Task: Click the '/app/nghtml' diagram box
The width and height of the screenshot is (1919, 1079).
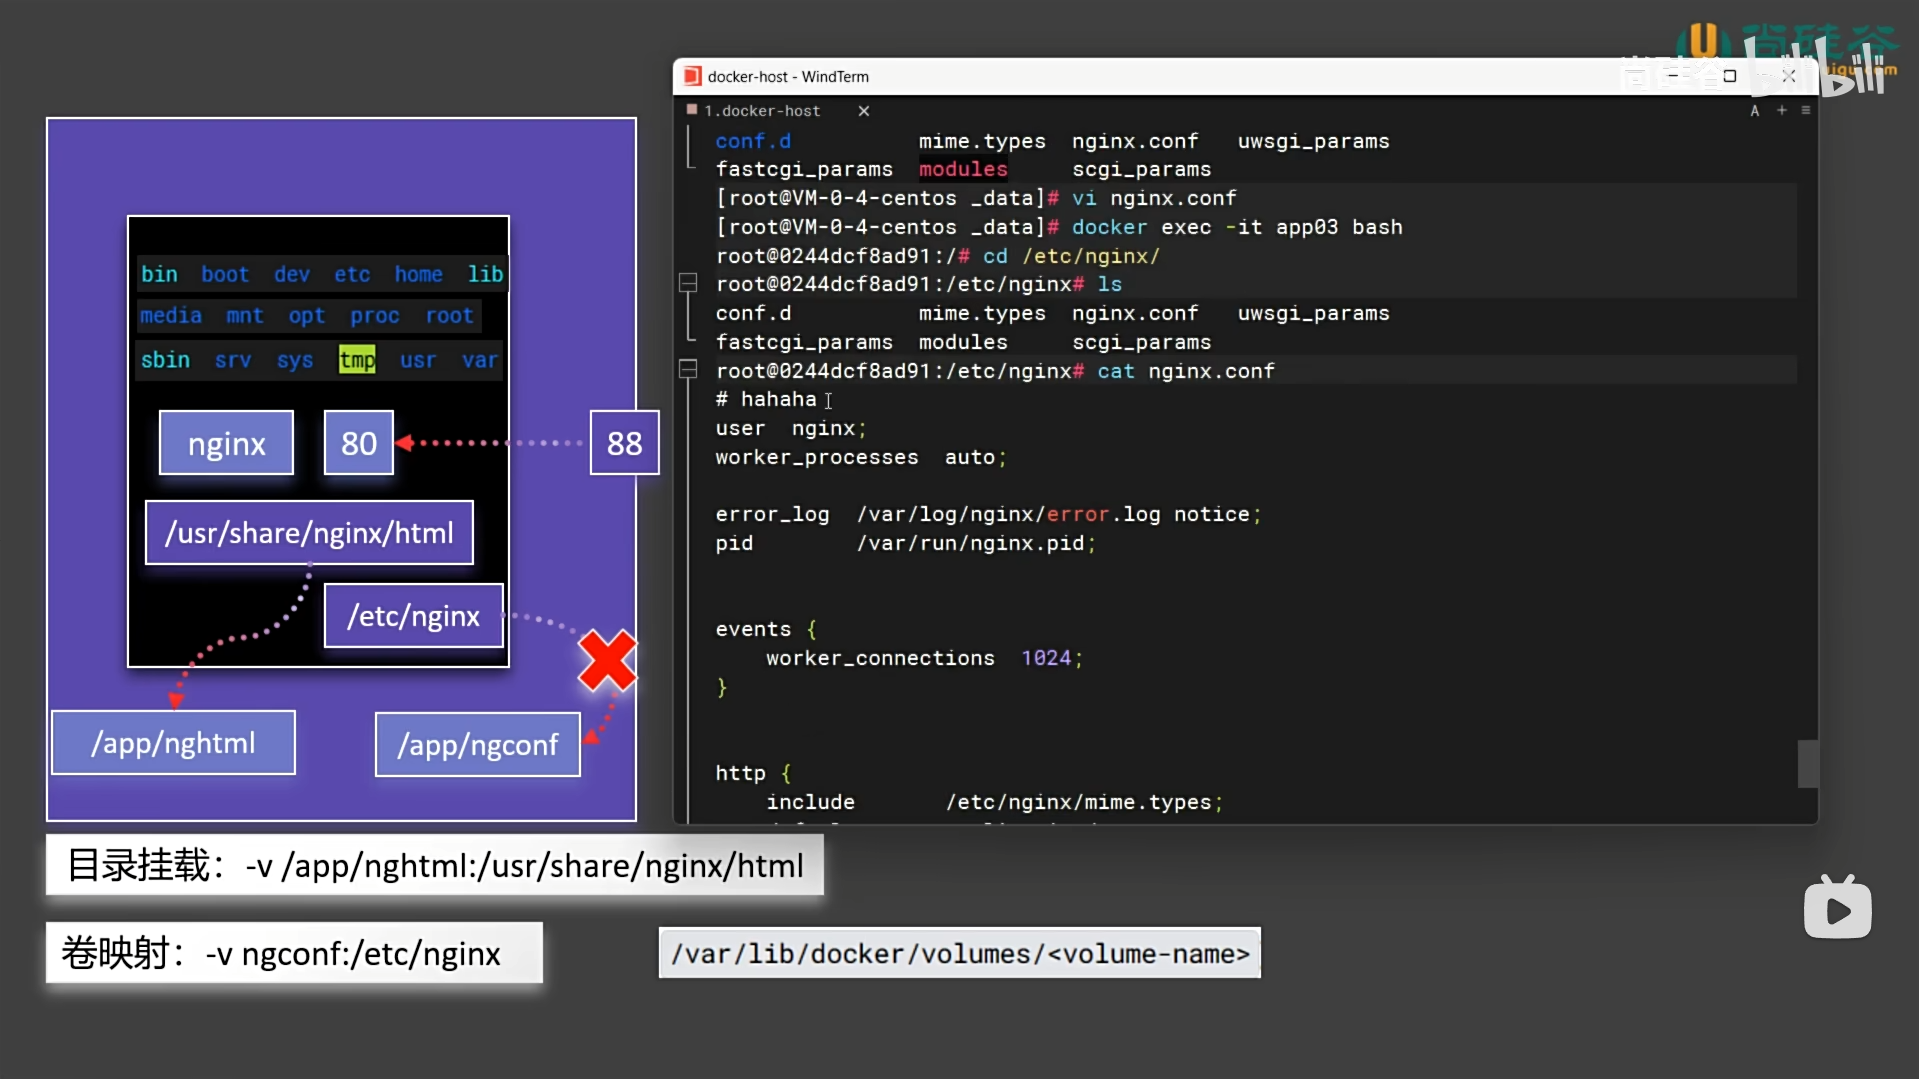Action: [x=174, y=743]
